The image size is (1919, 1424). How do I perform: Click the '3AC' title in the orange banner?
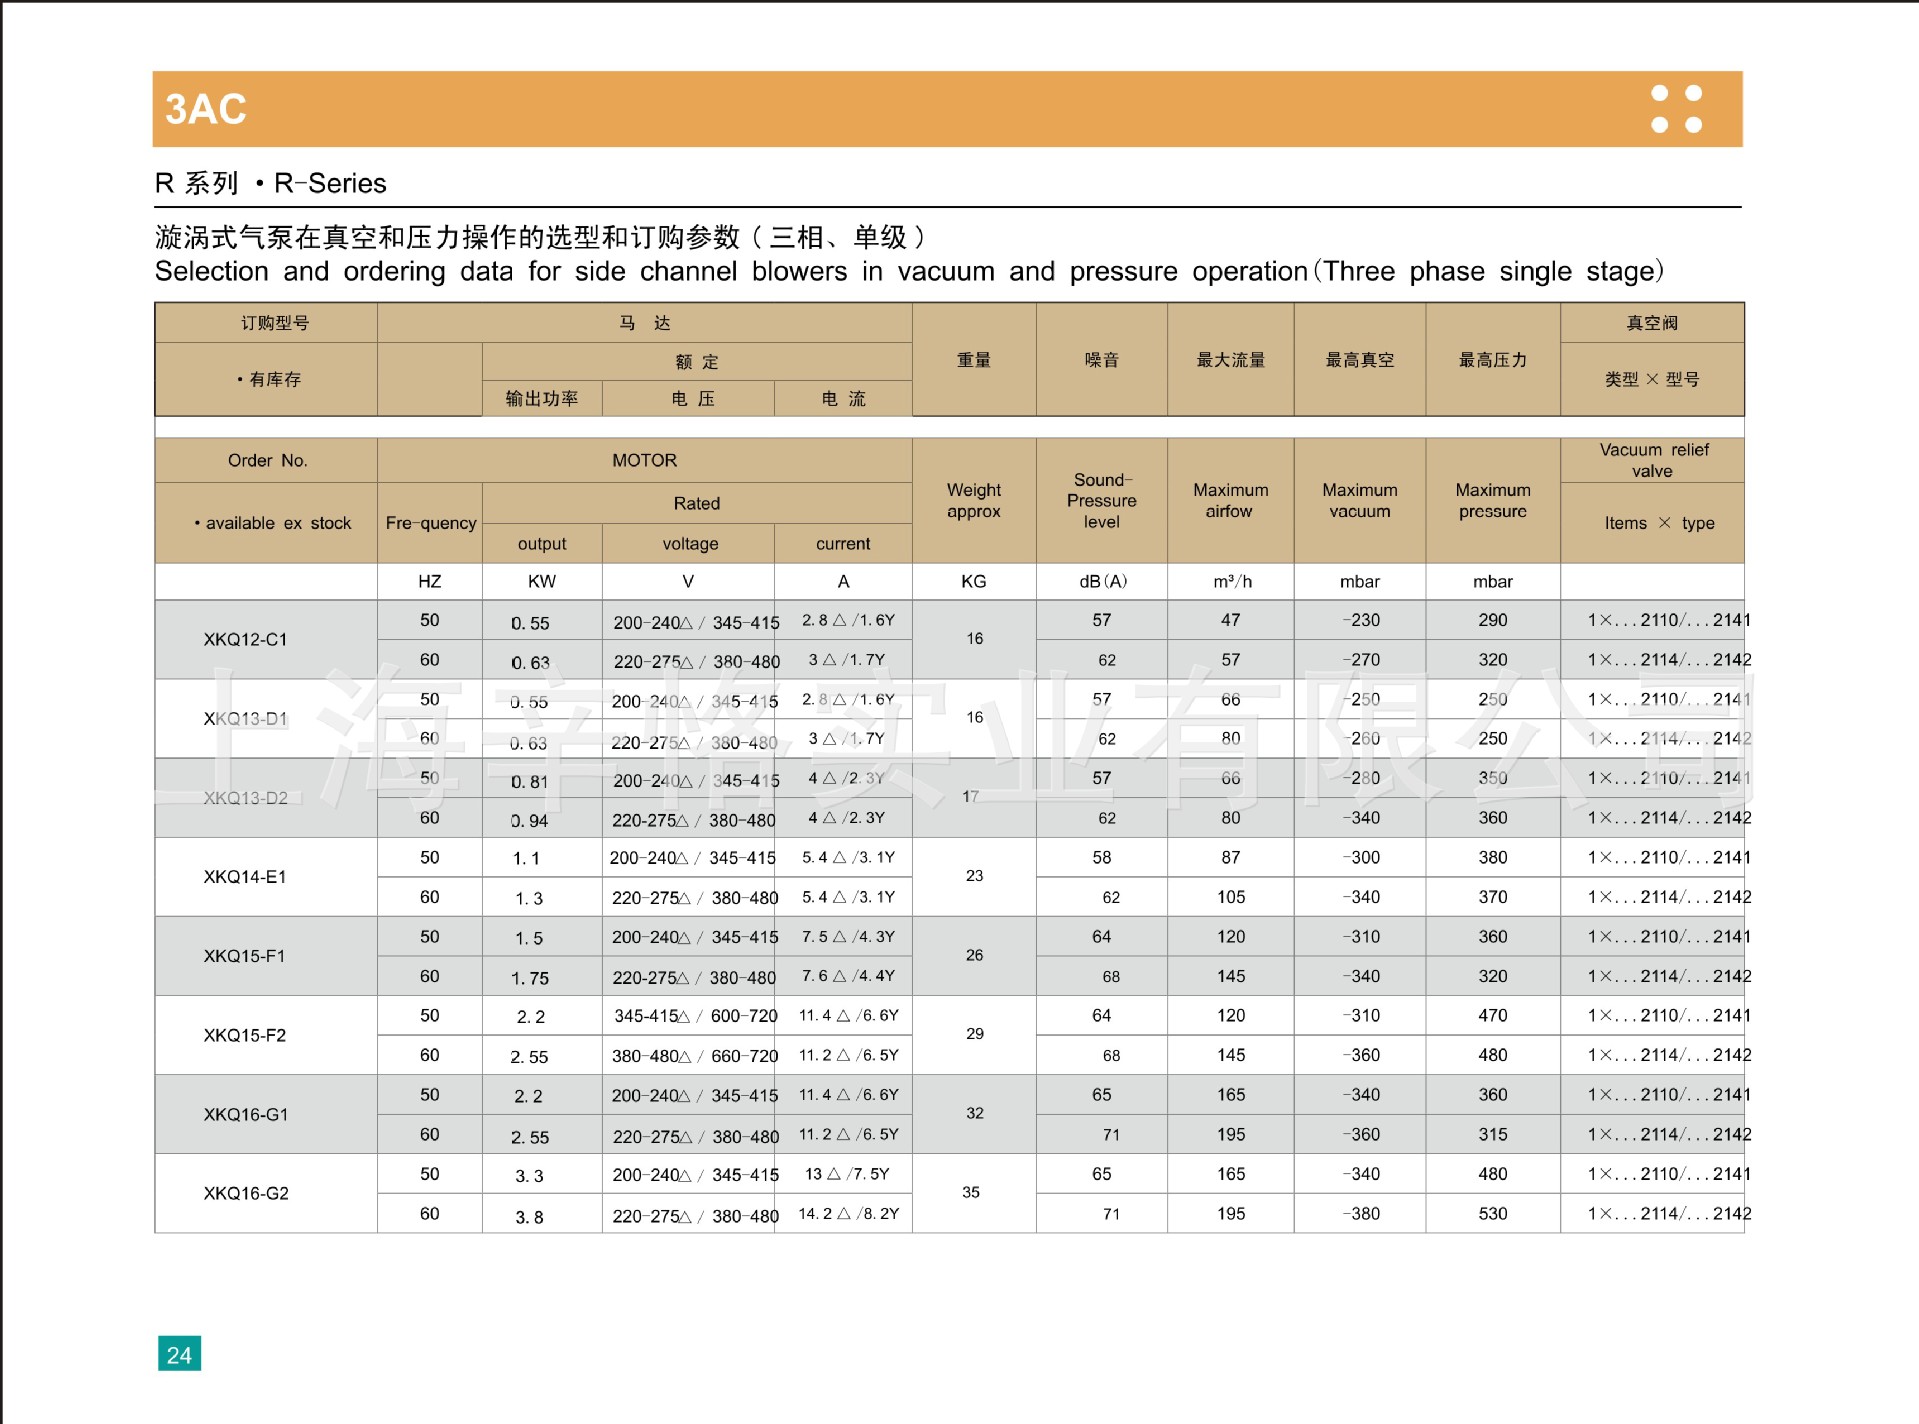tap(205, 109)
